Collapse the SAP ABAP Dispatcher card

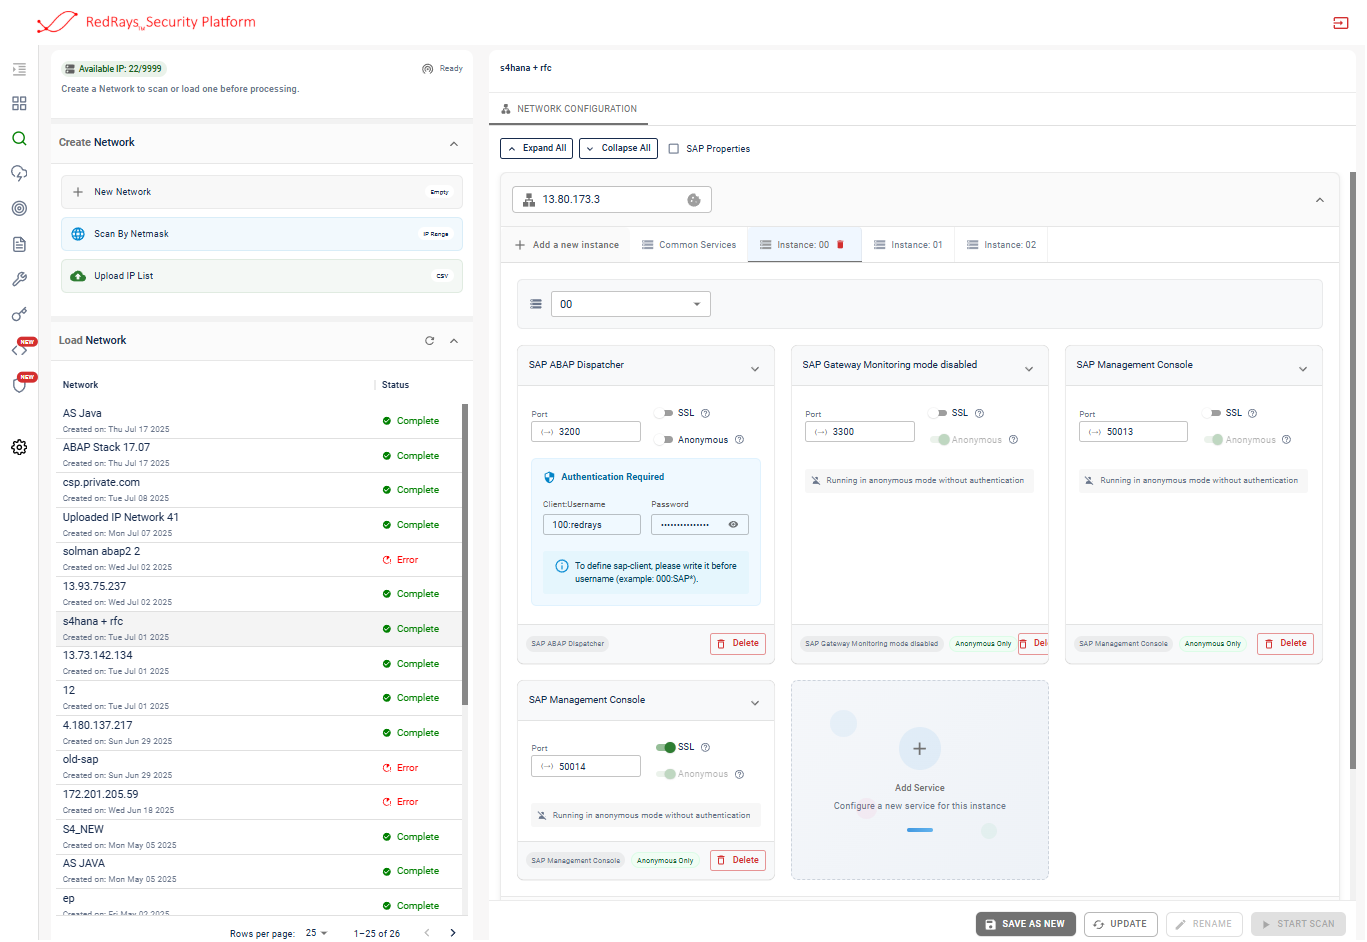755,369
